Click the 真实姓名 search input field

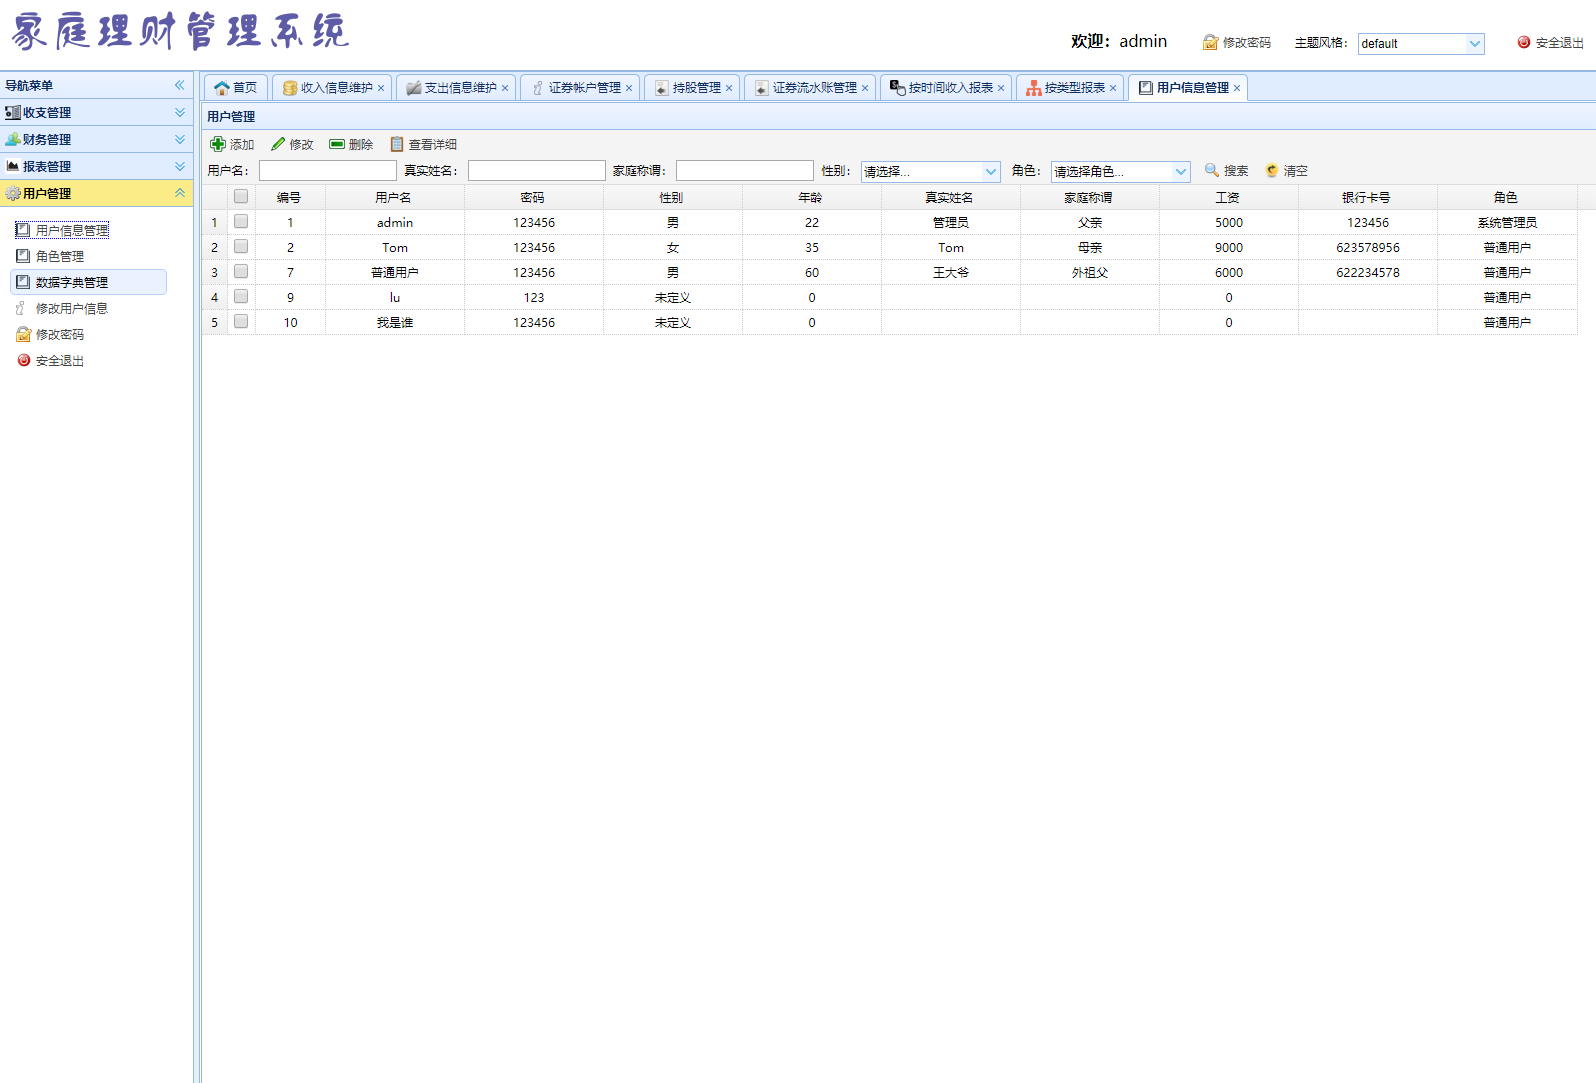[537, 171]
